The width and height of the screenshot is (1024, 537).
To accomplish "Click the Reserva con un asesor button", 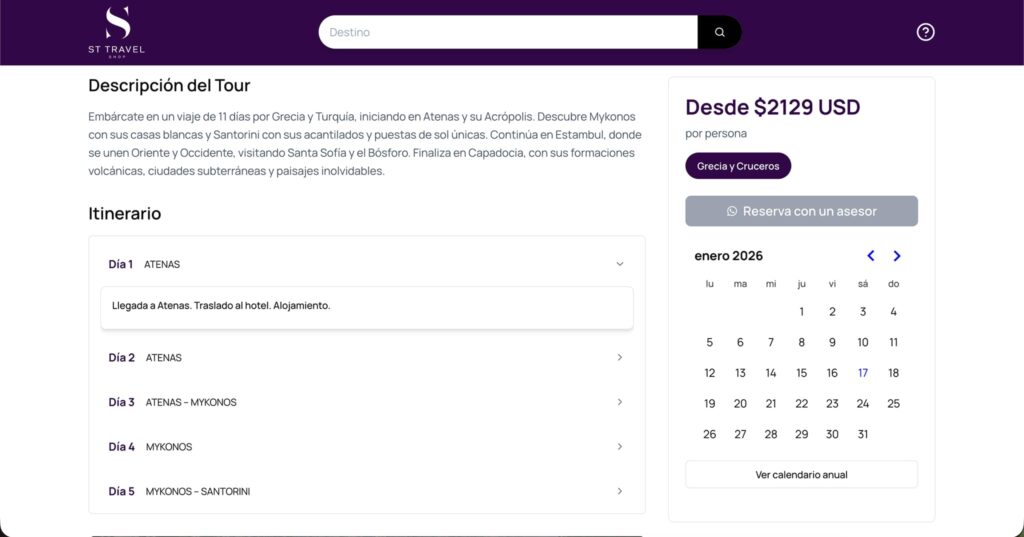I will [801, 211].
